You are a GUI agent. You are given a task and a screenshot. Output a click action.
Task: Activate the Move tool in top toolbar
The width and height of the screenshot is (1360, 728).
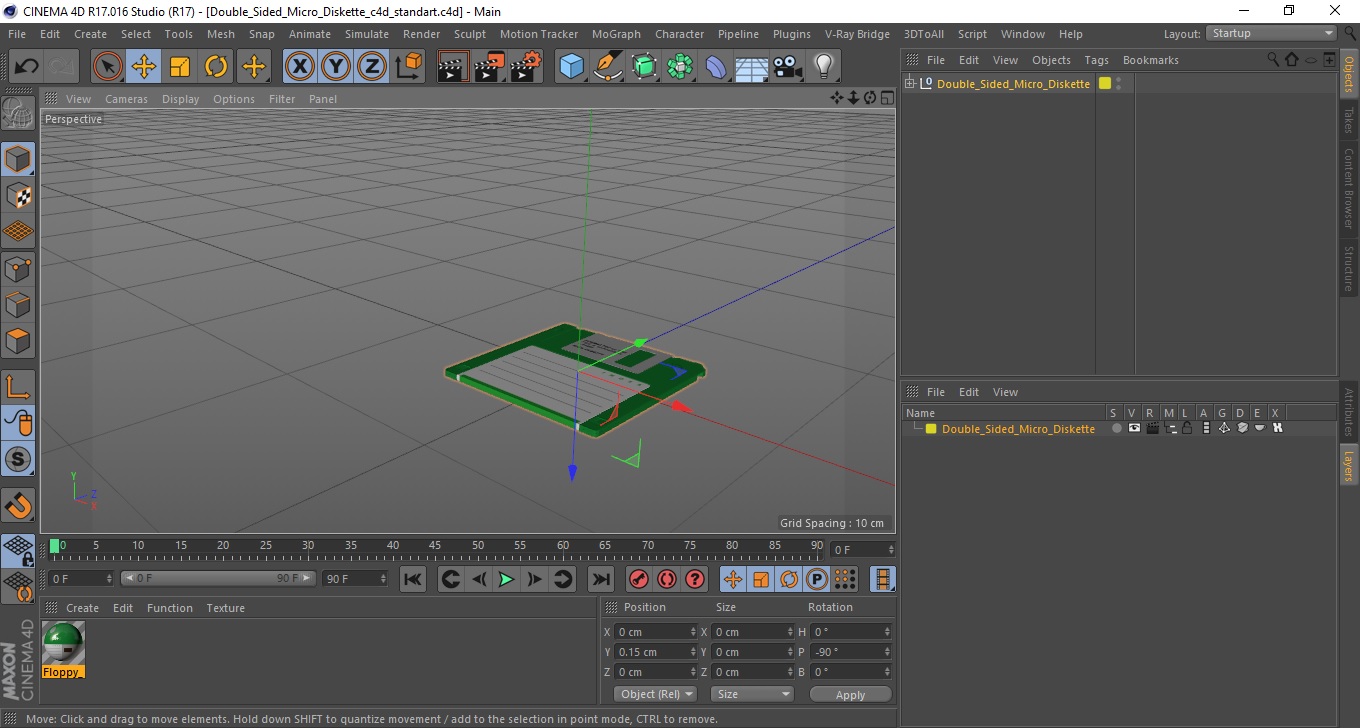point(144,67)
